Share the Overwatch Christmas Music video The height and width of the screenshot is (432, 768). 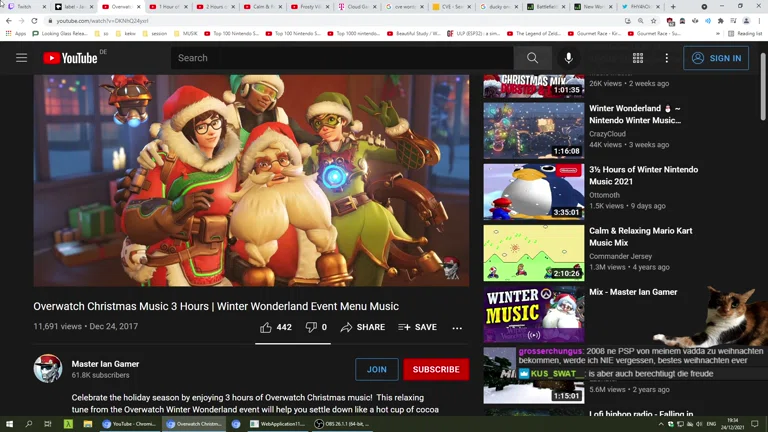coord(363,327)
